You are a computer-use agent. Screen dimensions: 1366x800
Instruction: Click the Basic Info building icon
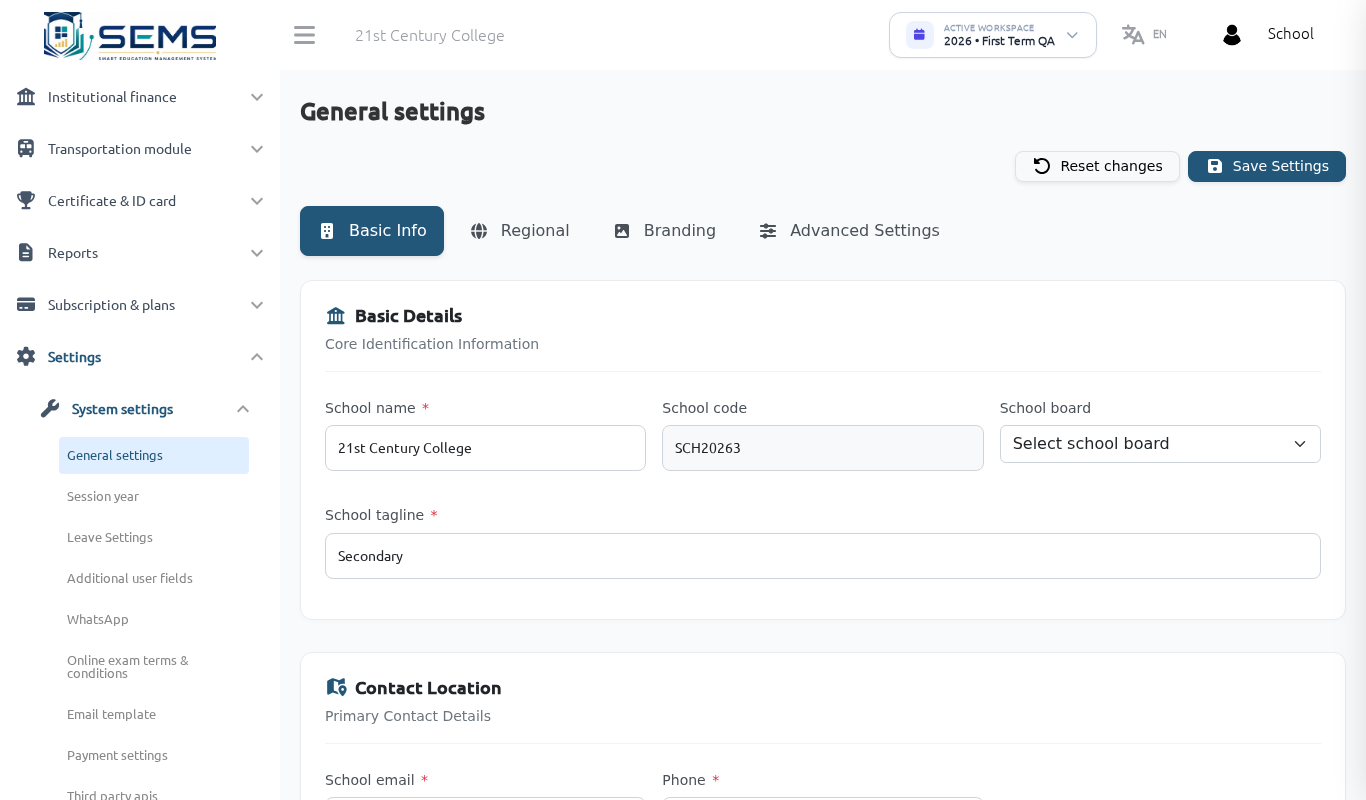click(x=327, y=231)
